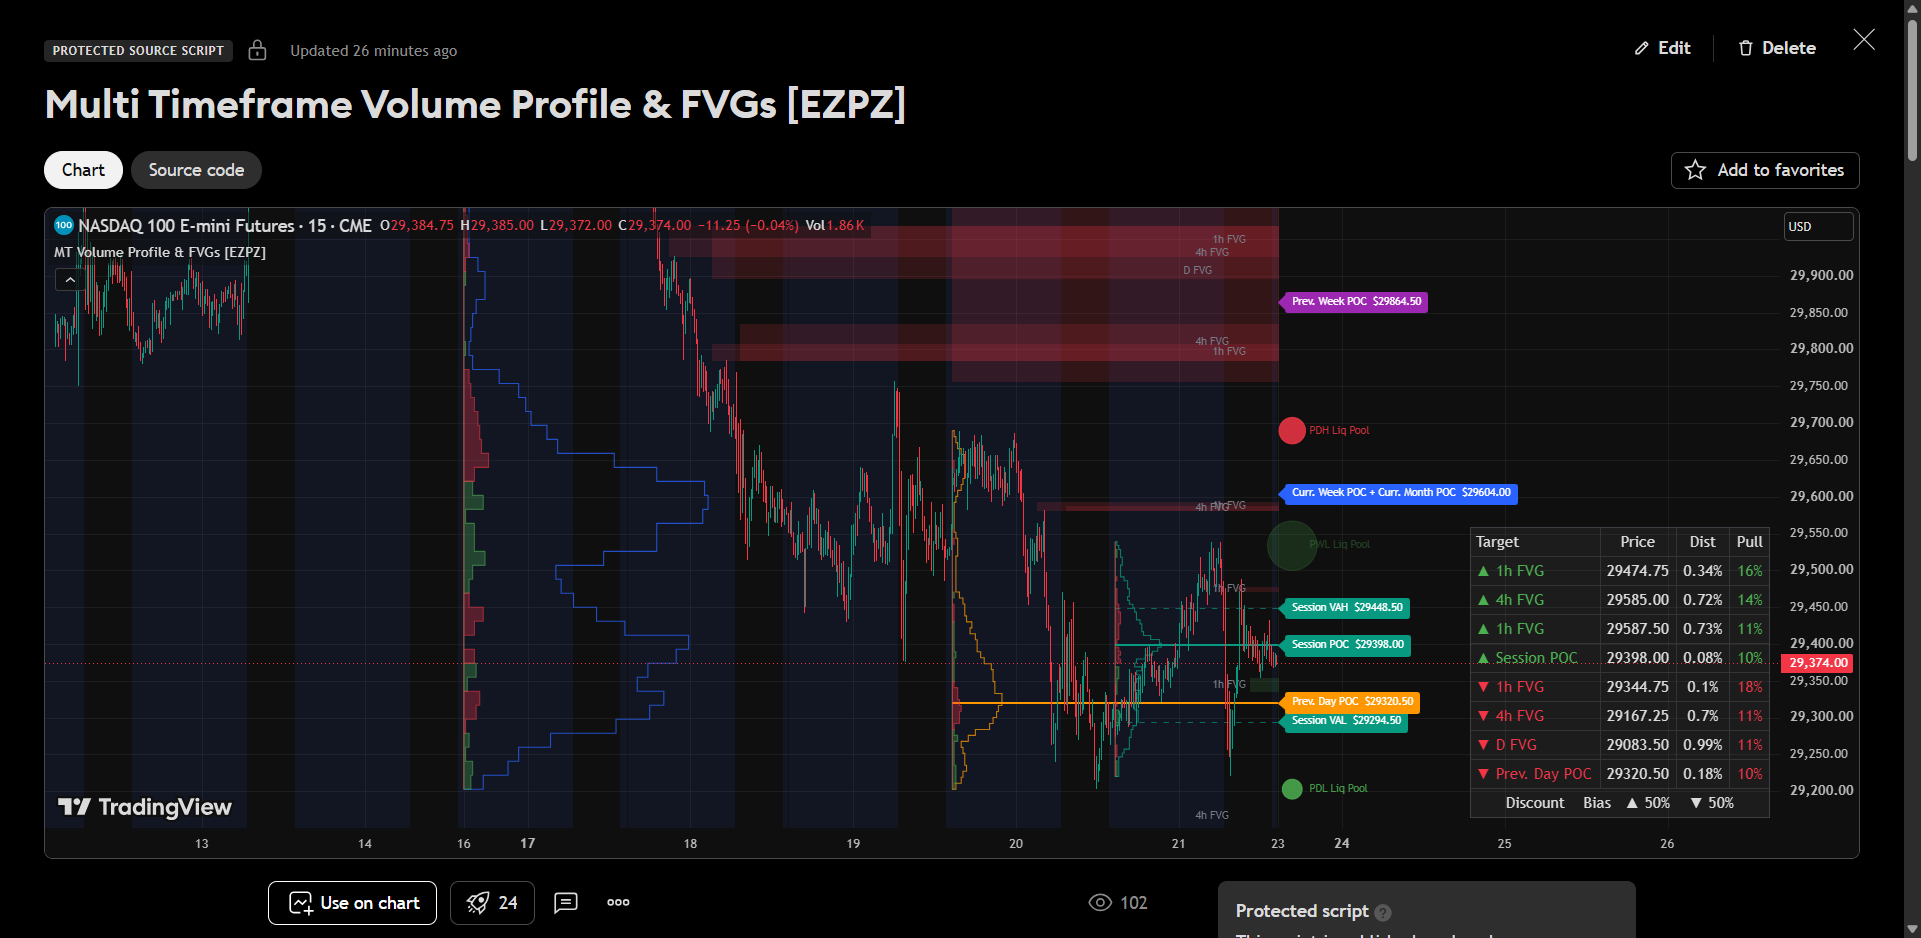Open the three-dots more options menu
Screen dimensions: 1921x938
[x=618, y=902]
